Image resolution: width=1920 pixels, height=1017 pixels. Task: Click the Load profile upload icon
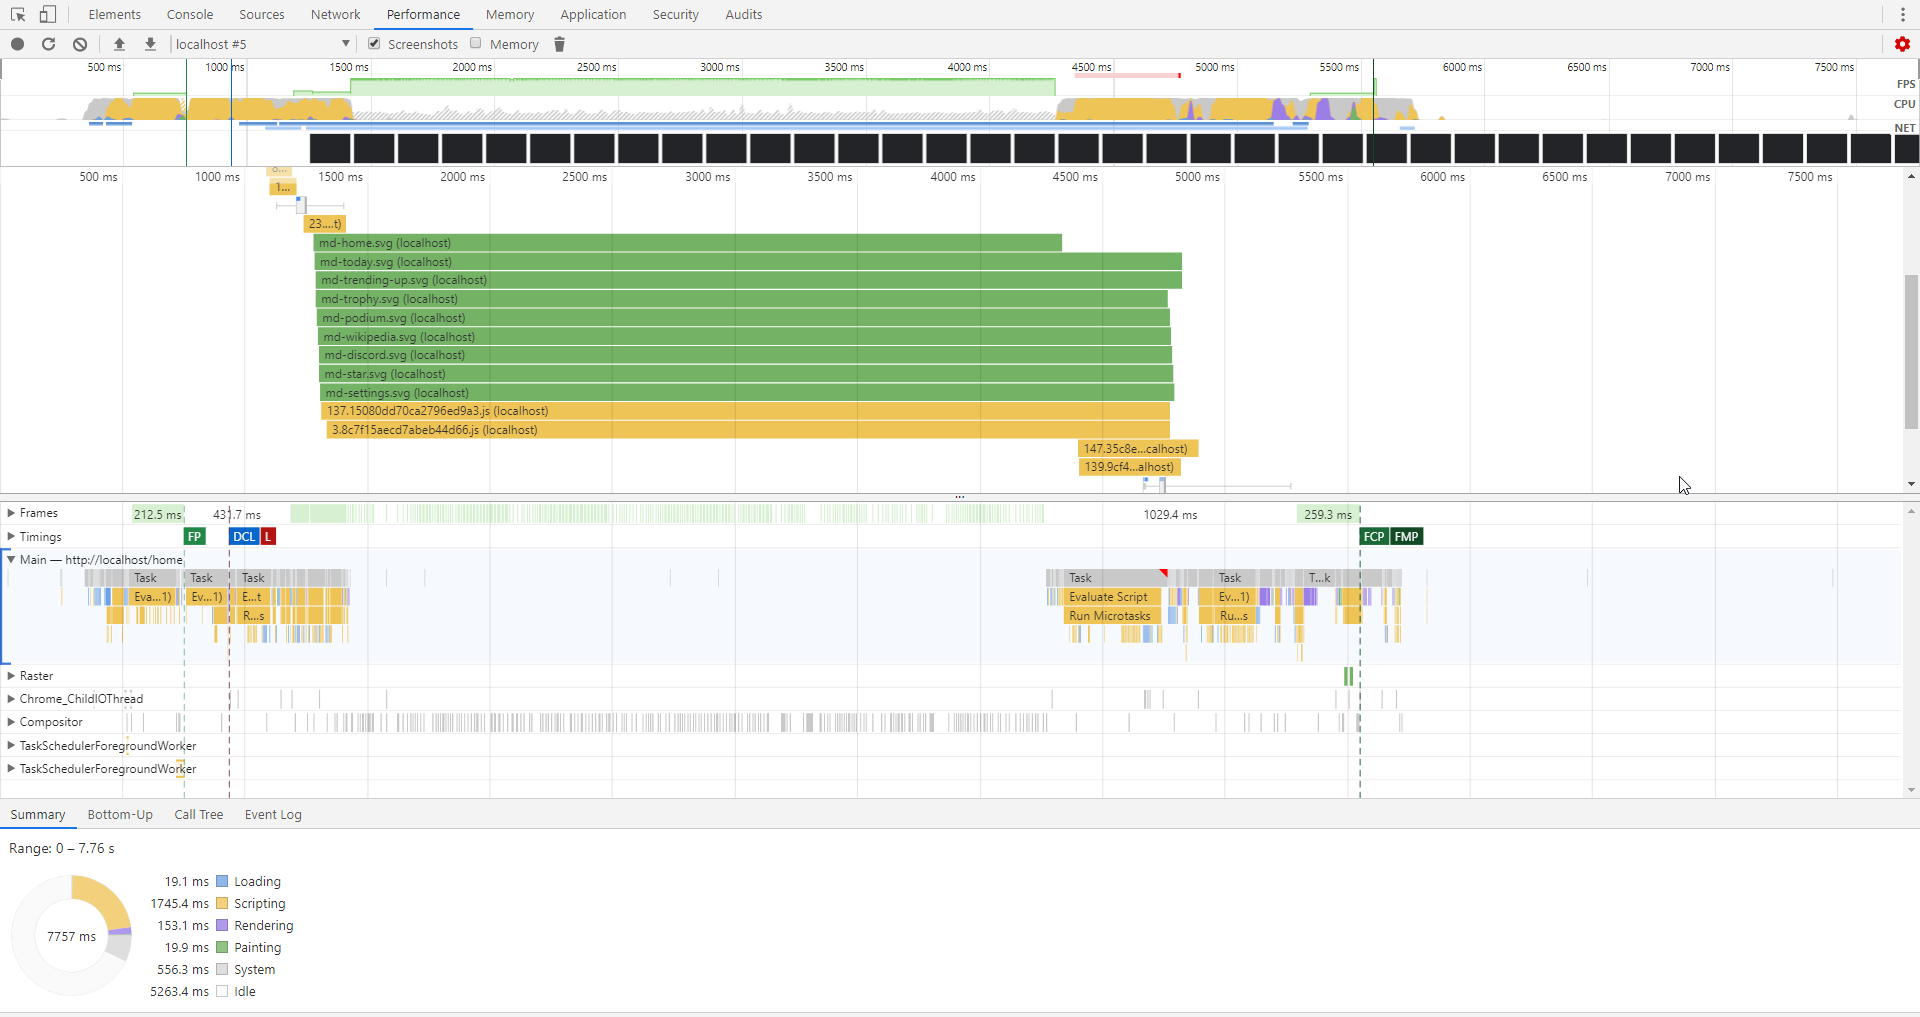(x=119, y=44)
